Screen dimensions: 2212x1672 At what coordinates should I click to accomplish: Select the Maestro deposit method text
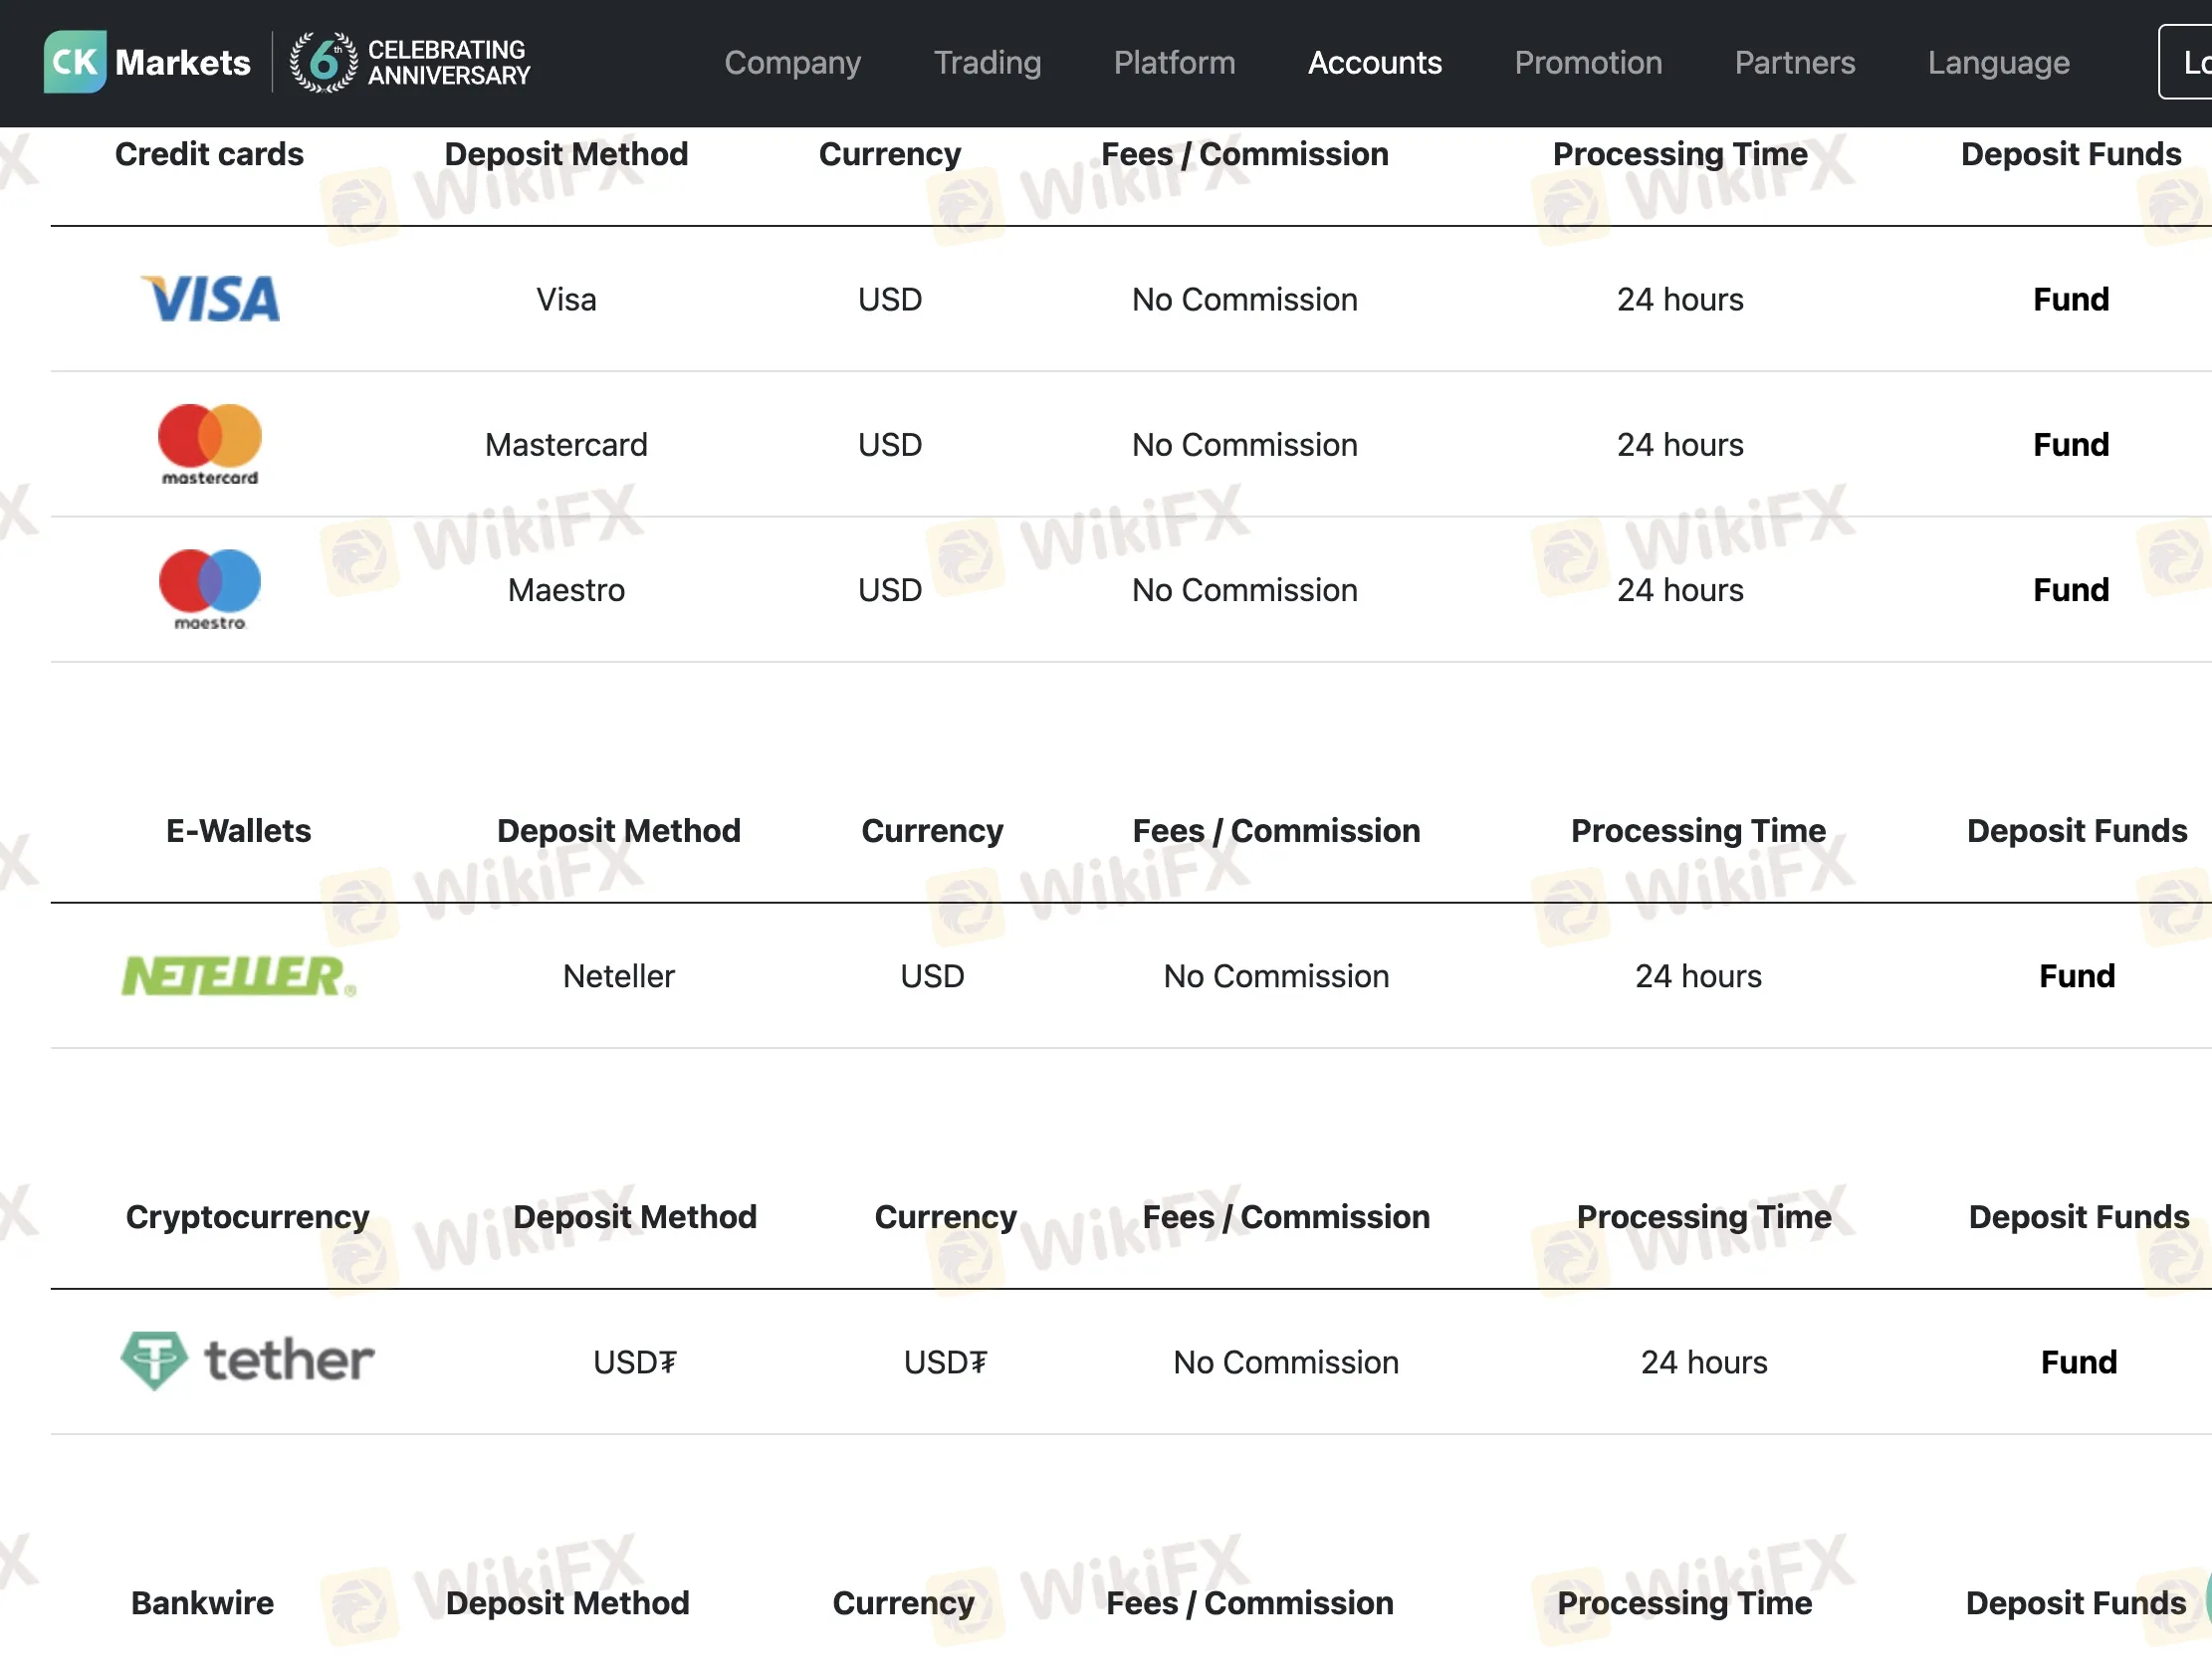566,590
